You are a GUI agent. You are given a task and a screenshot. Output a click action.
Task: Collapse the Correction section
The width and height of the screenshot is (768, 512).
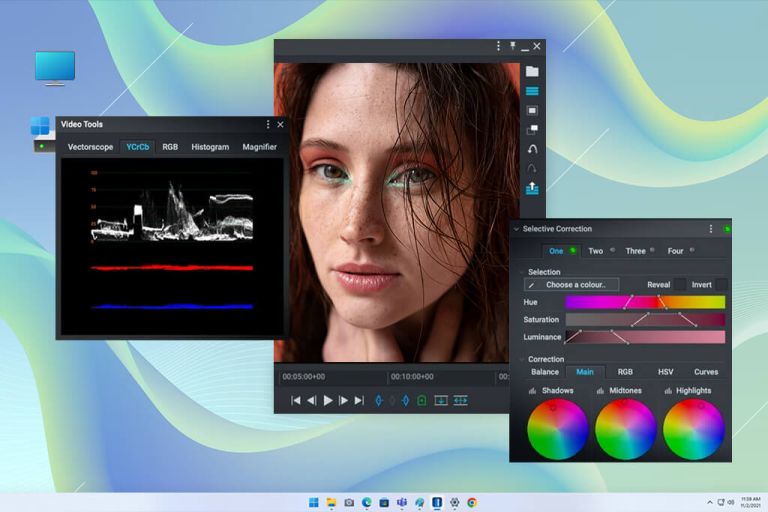point(521,359)
